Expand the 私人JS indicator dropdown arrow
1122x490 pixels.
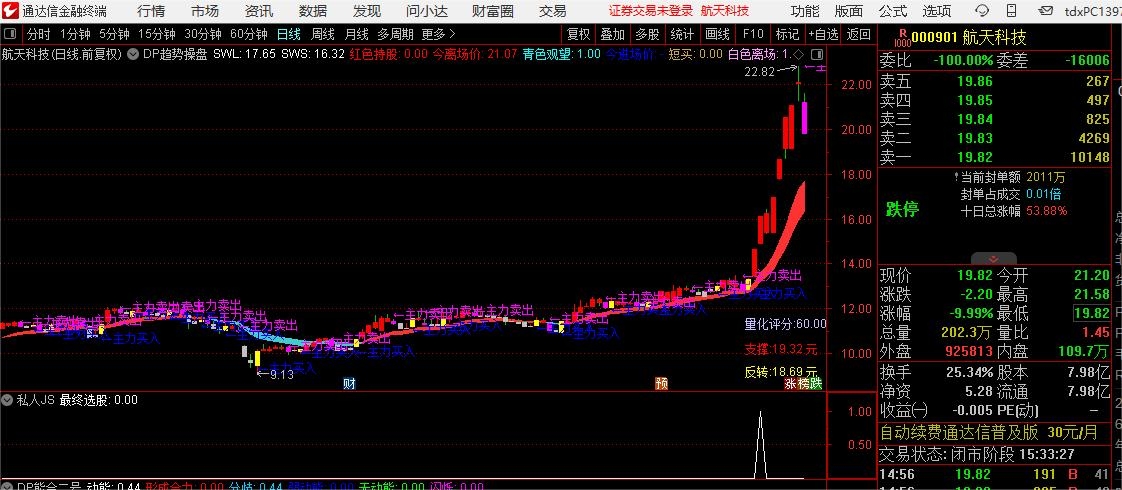pos(8,400)
